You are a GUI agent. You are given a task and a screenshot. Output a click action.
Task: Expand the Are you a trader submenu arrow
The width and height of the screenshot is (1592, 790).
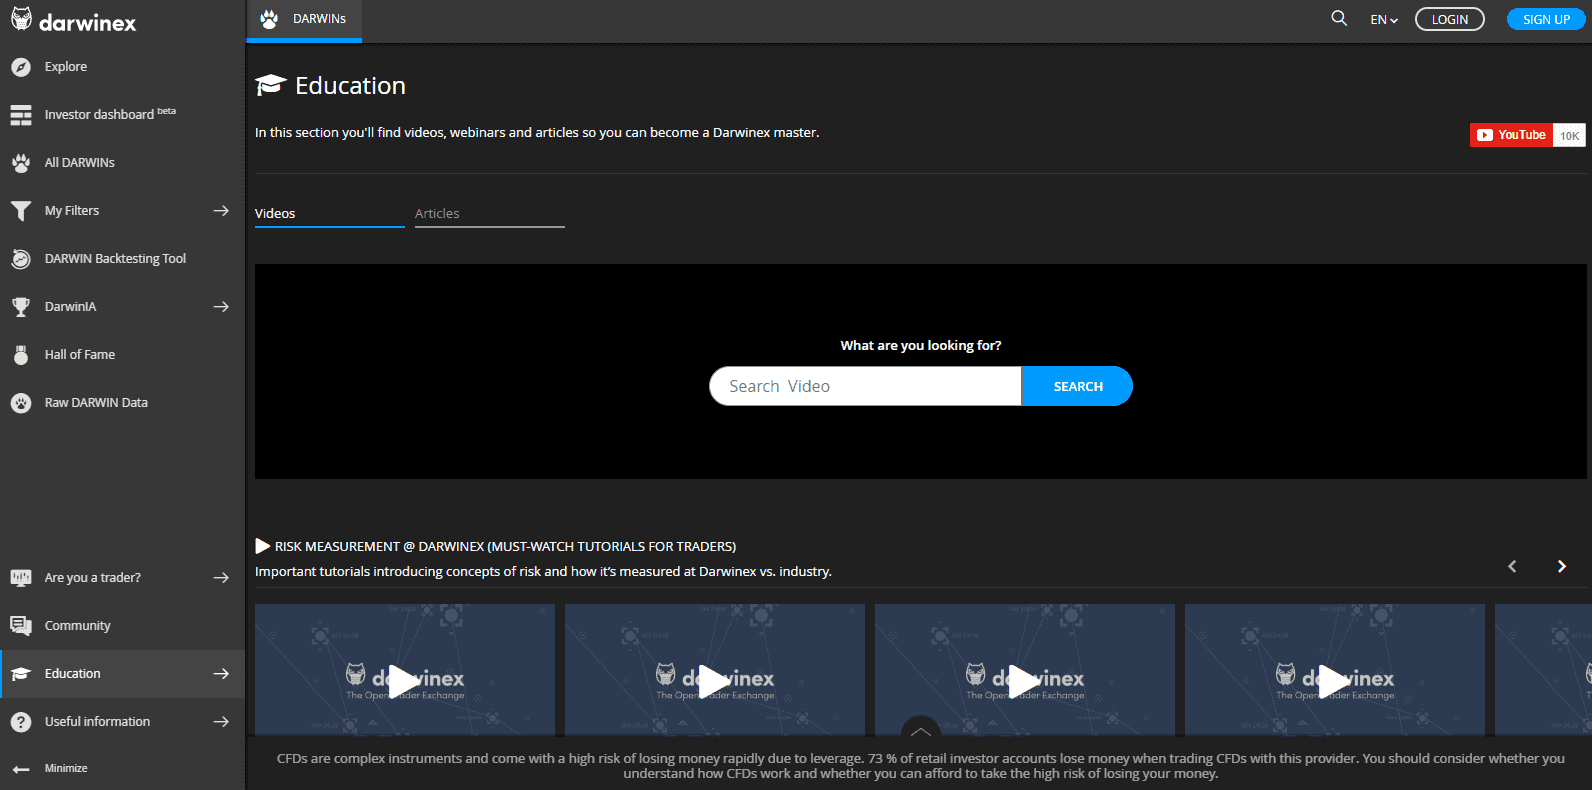coord(221,578)
